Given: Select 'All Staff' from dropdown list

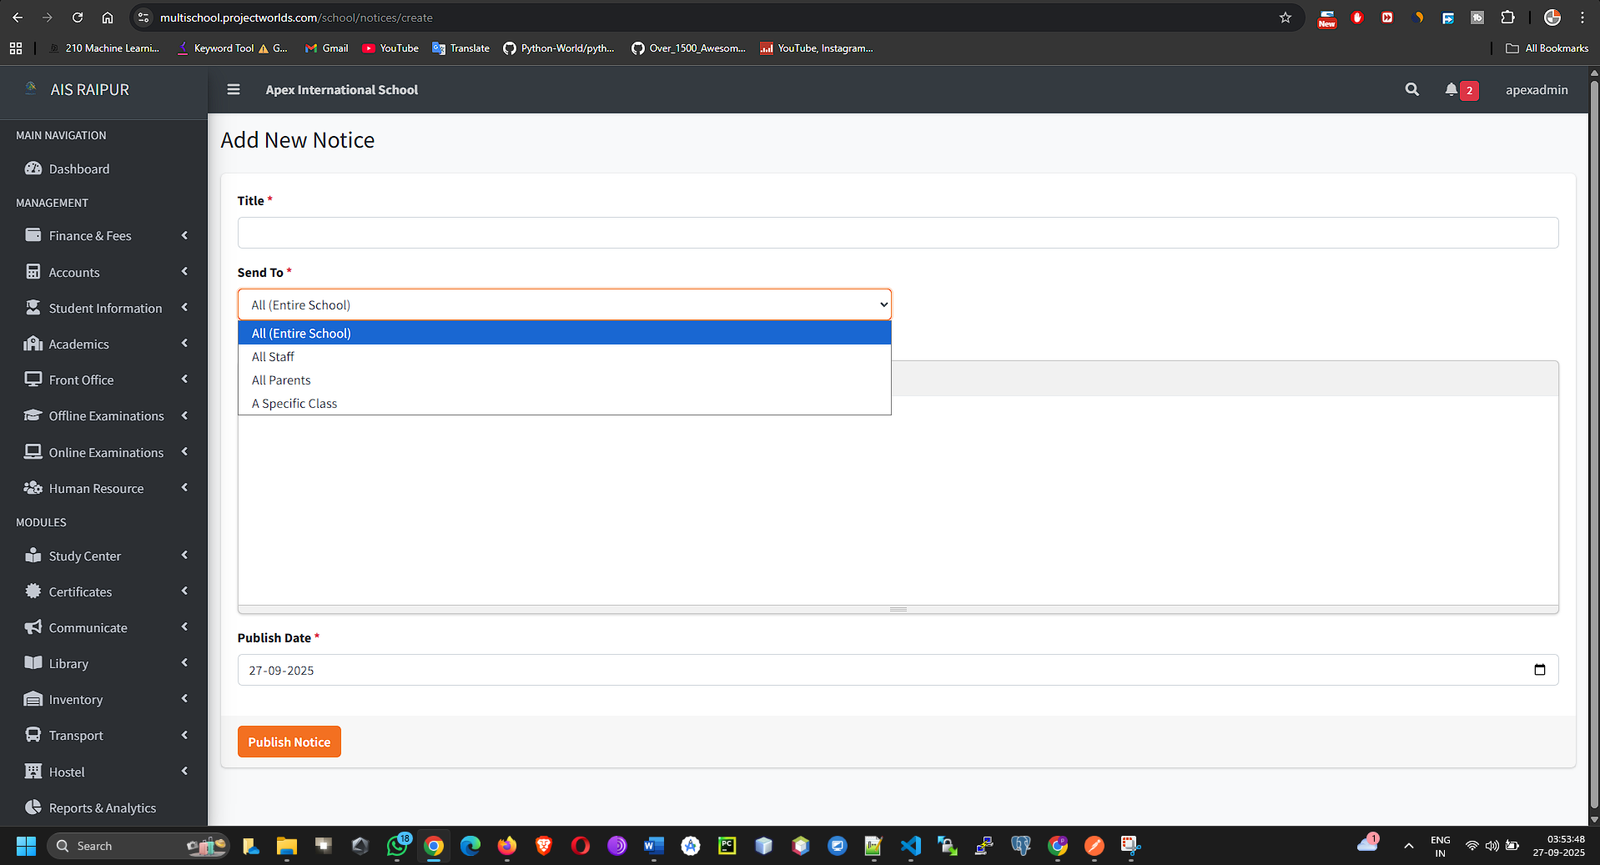Looking at the screenshot, I should [x=273, y=357].
